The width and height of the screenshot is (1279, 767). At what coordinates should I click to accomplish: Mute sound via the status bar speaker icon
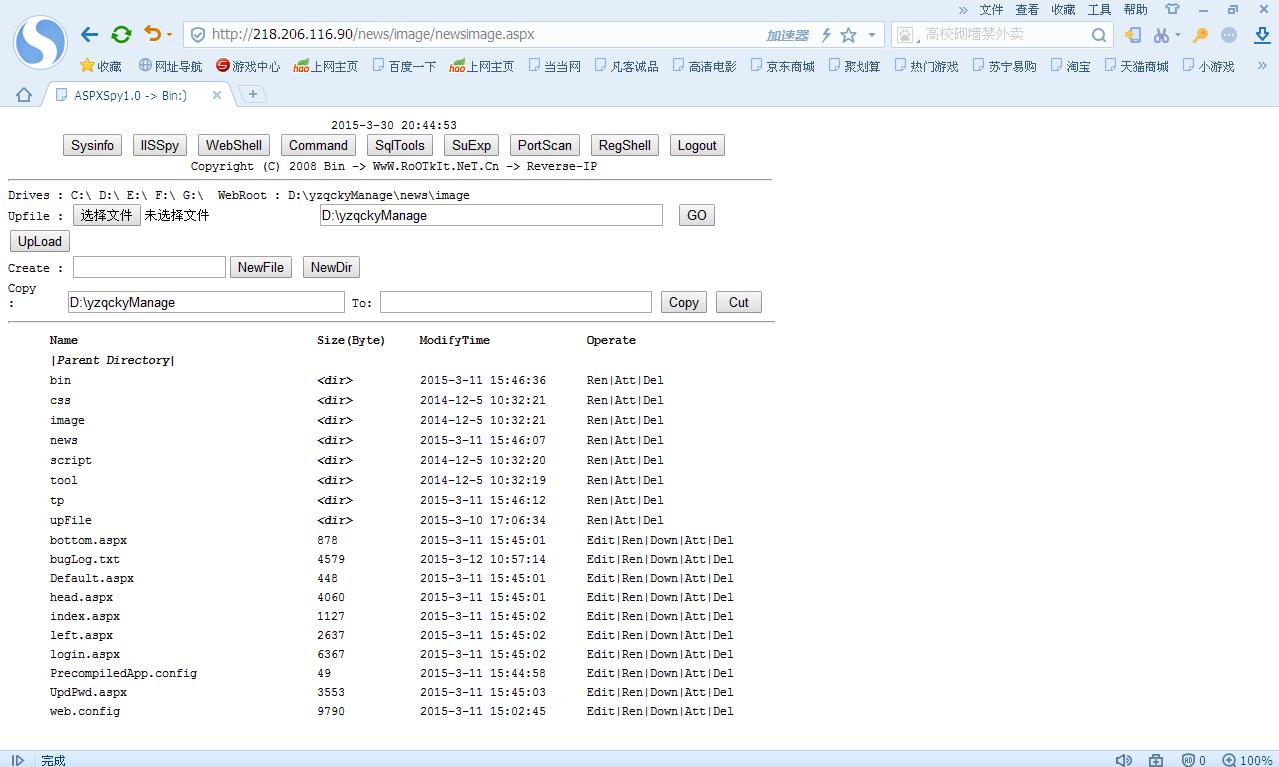(x=1124, y=760)
